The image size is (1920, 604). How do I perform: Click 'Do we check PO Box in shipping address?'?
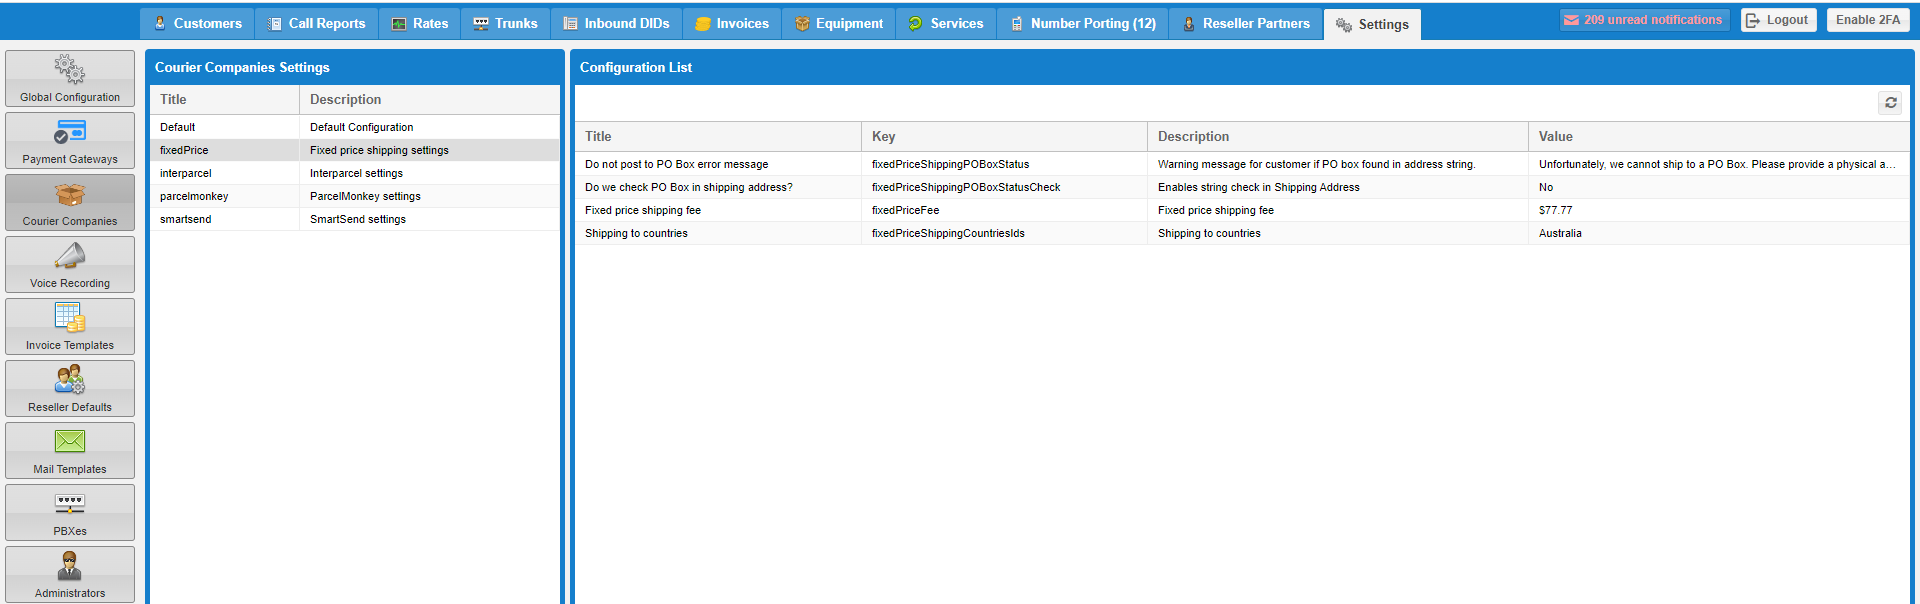[x=689, y=187]
